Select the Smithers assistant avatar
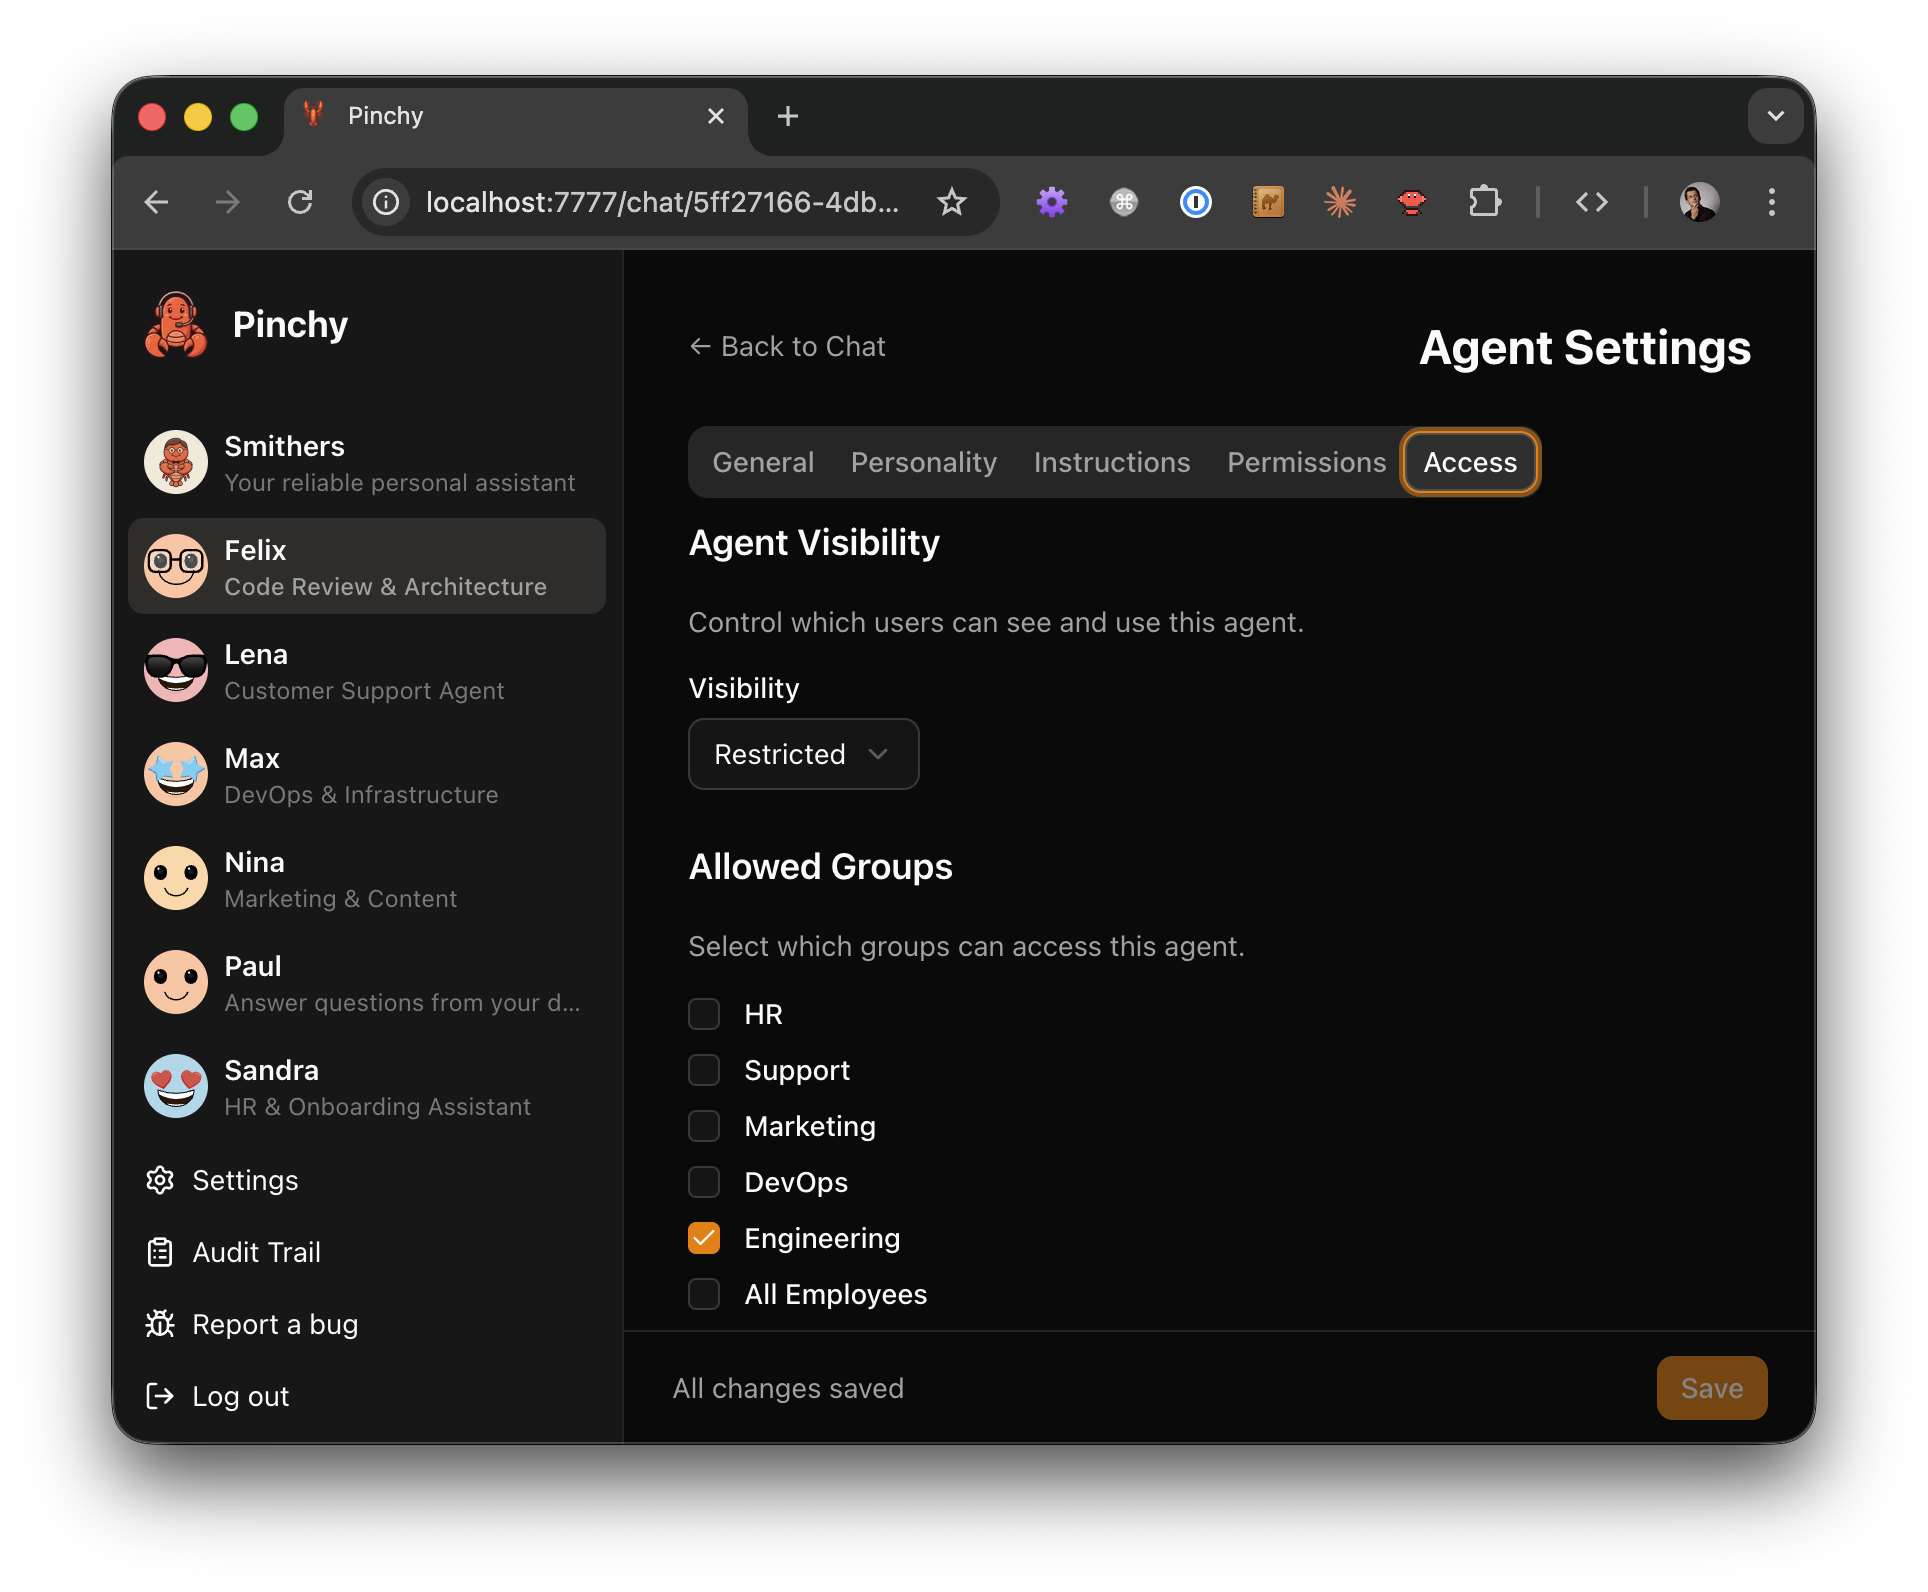 point(176,462)
